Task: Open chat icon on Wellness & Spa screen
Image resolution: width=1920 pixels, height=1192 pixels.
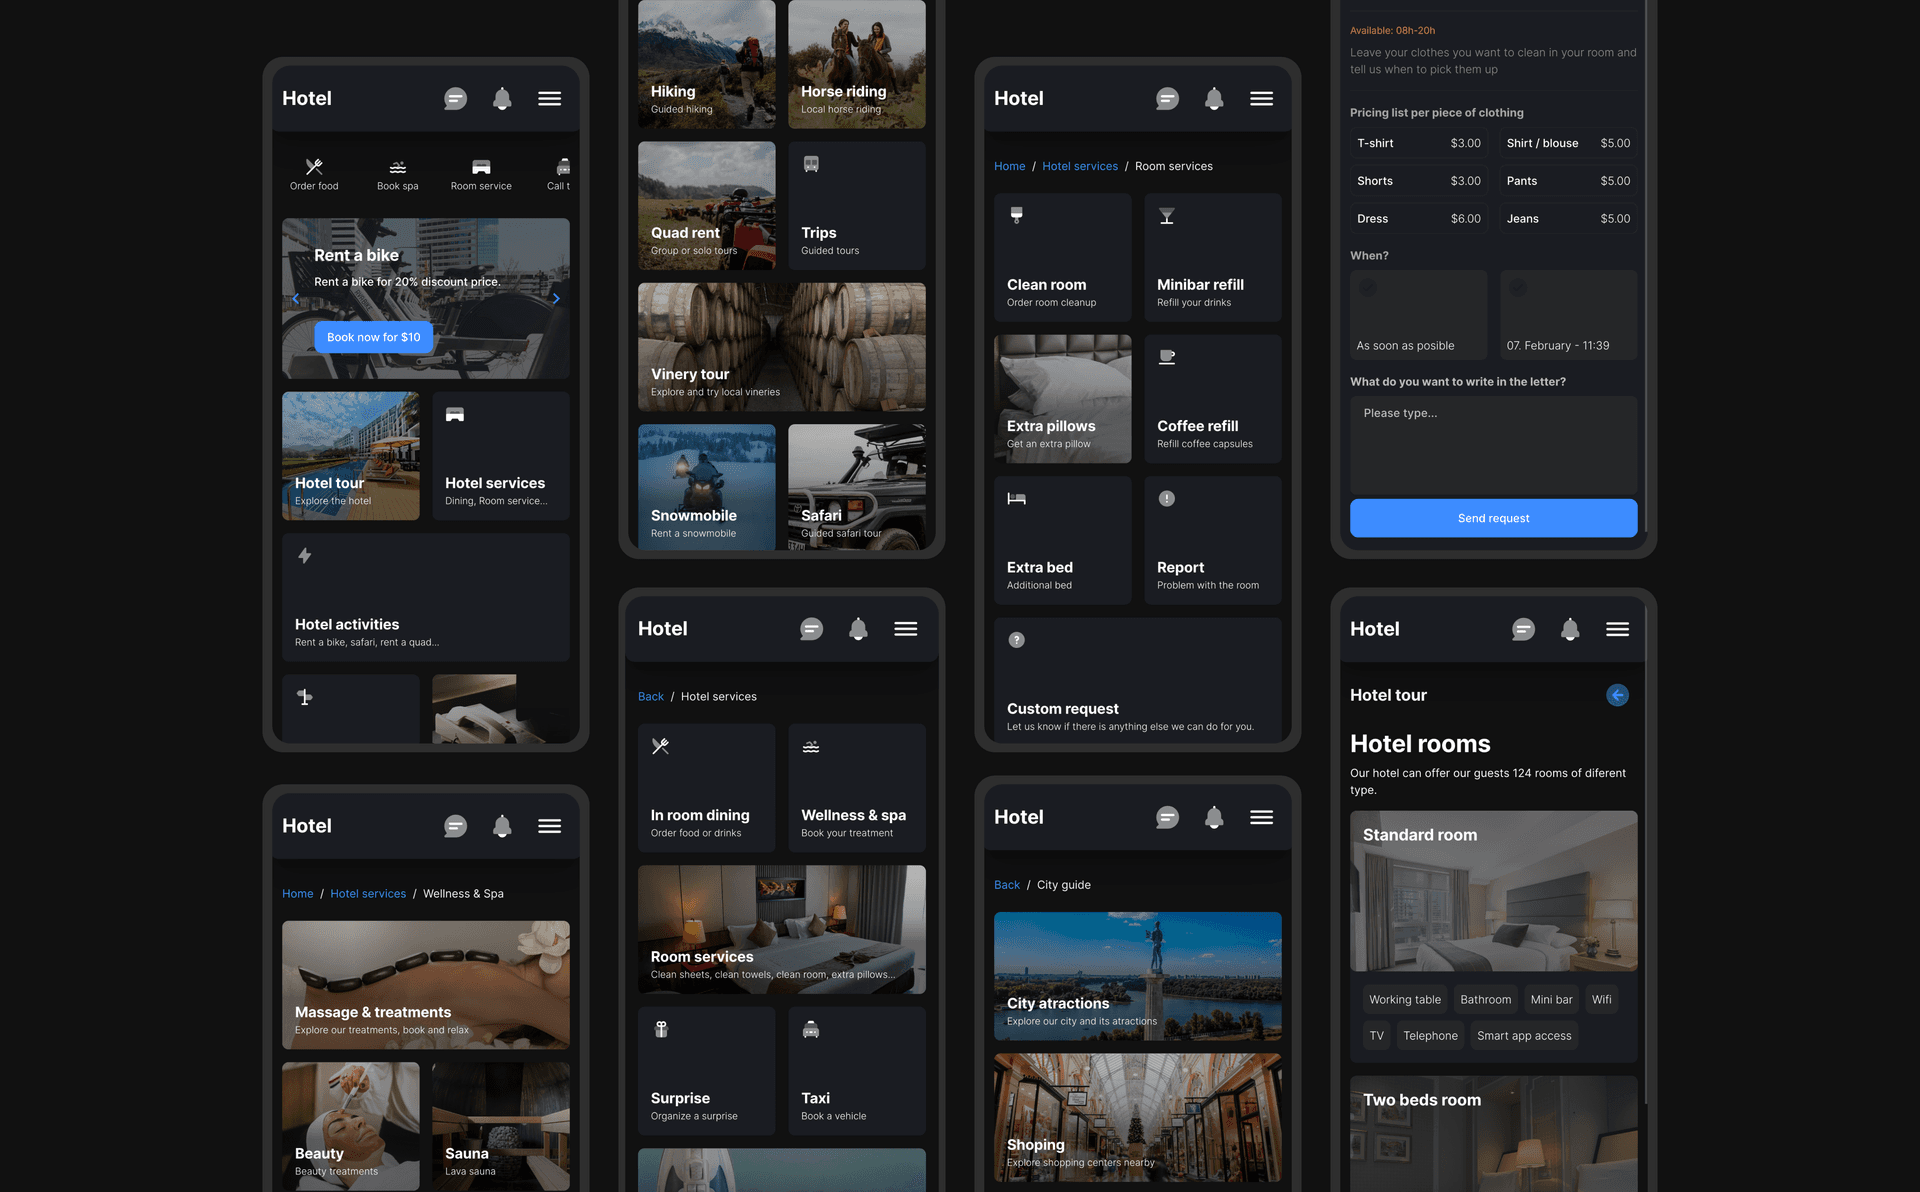Action: (x=455, y=826)
